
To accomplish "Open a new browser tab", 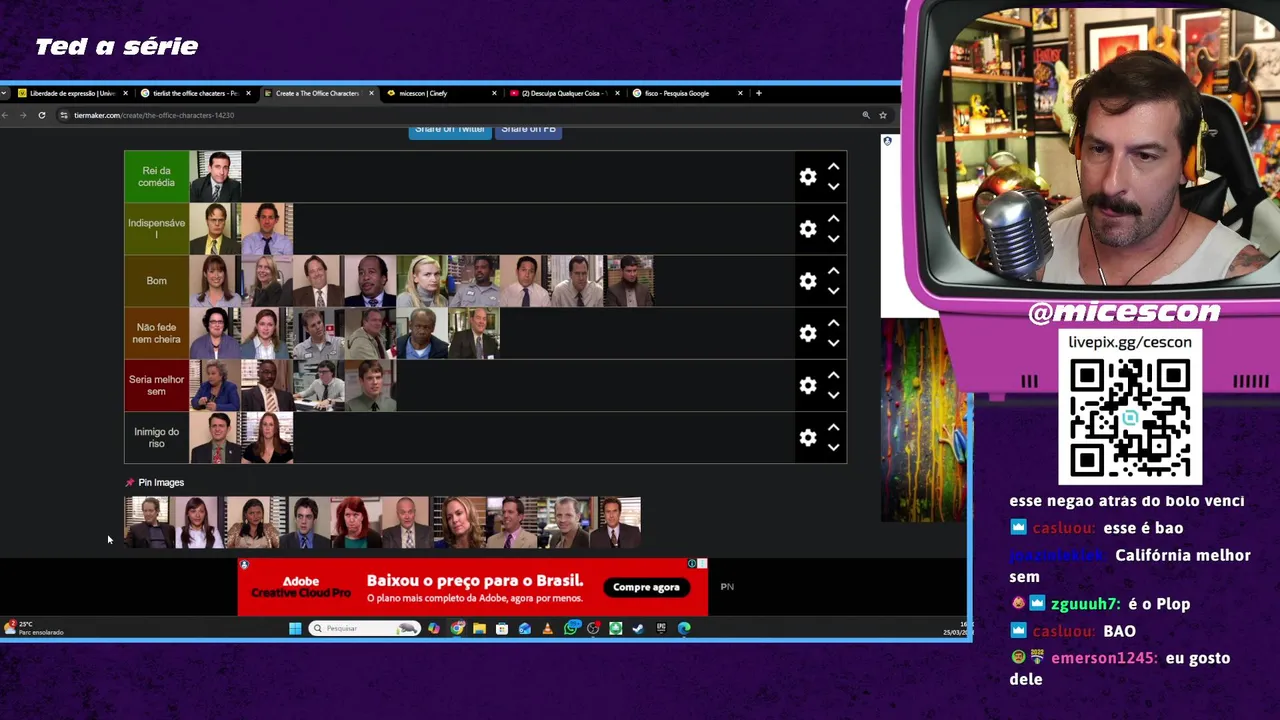I will tap(758, 93).
